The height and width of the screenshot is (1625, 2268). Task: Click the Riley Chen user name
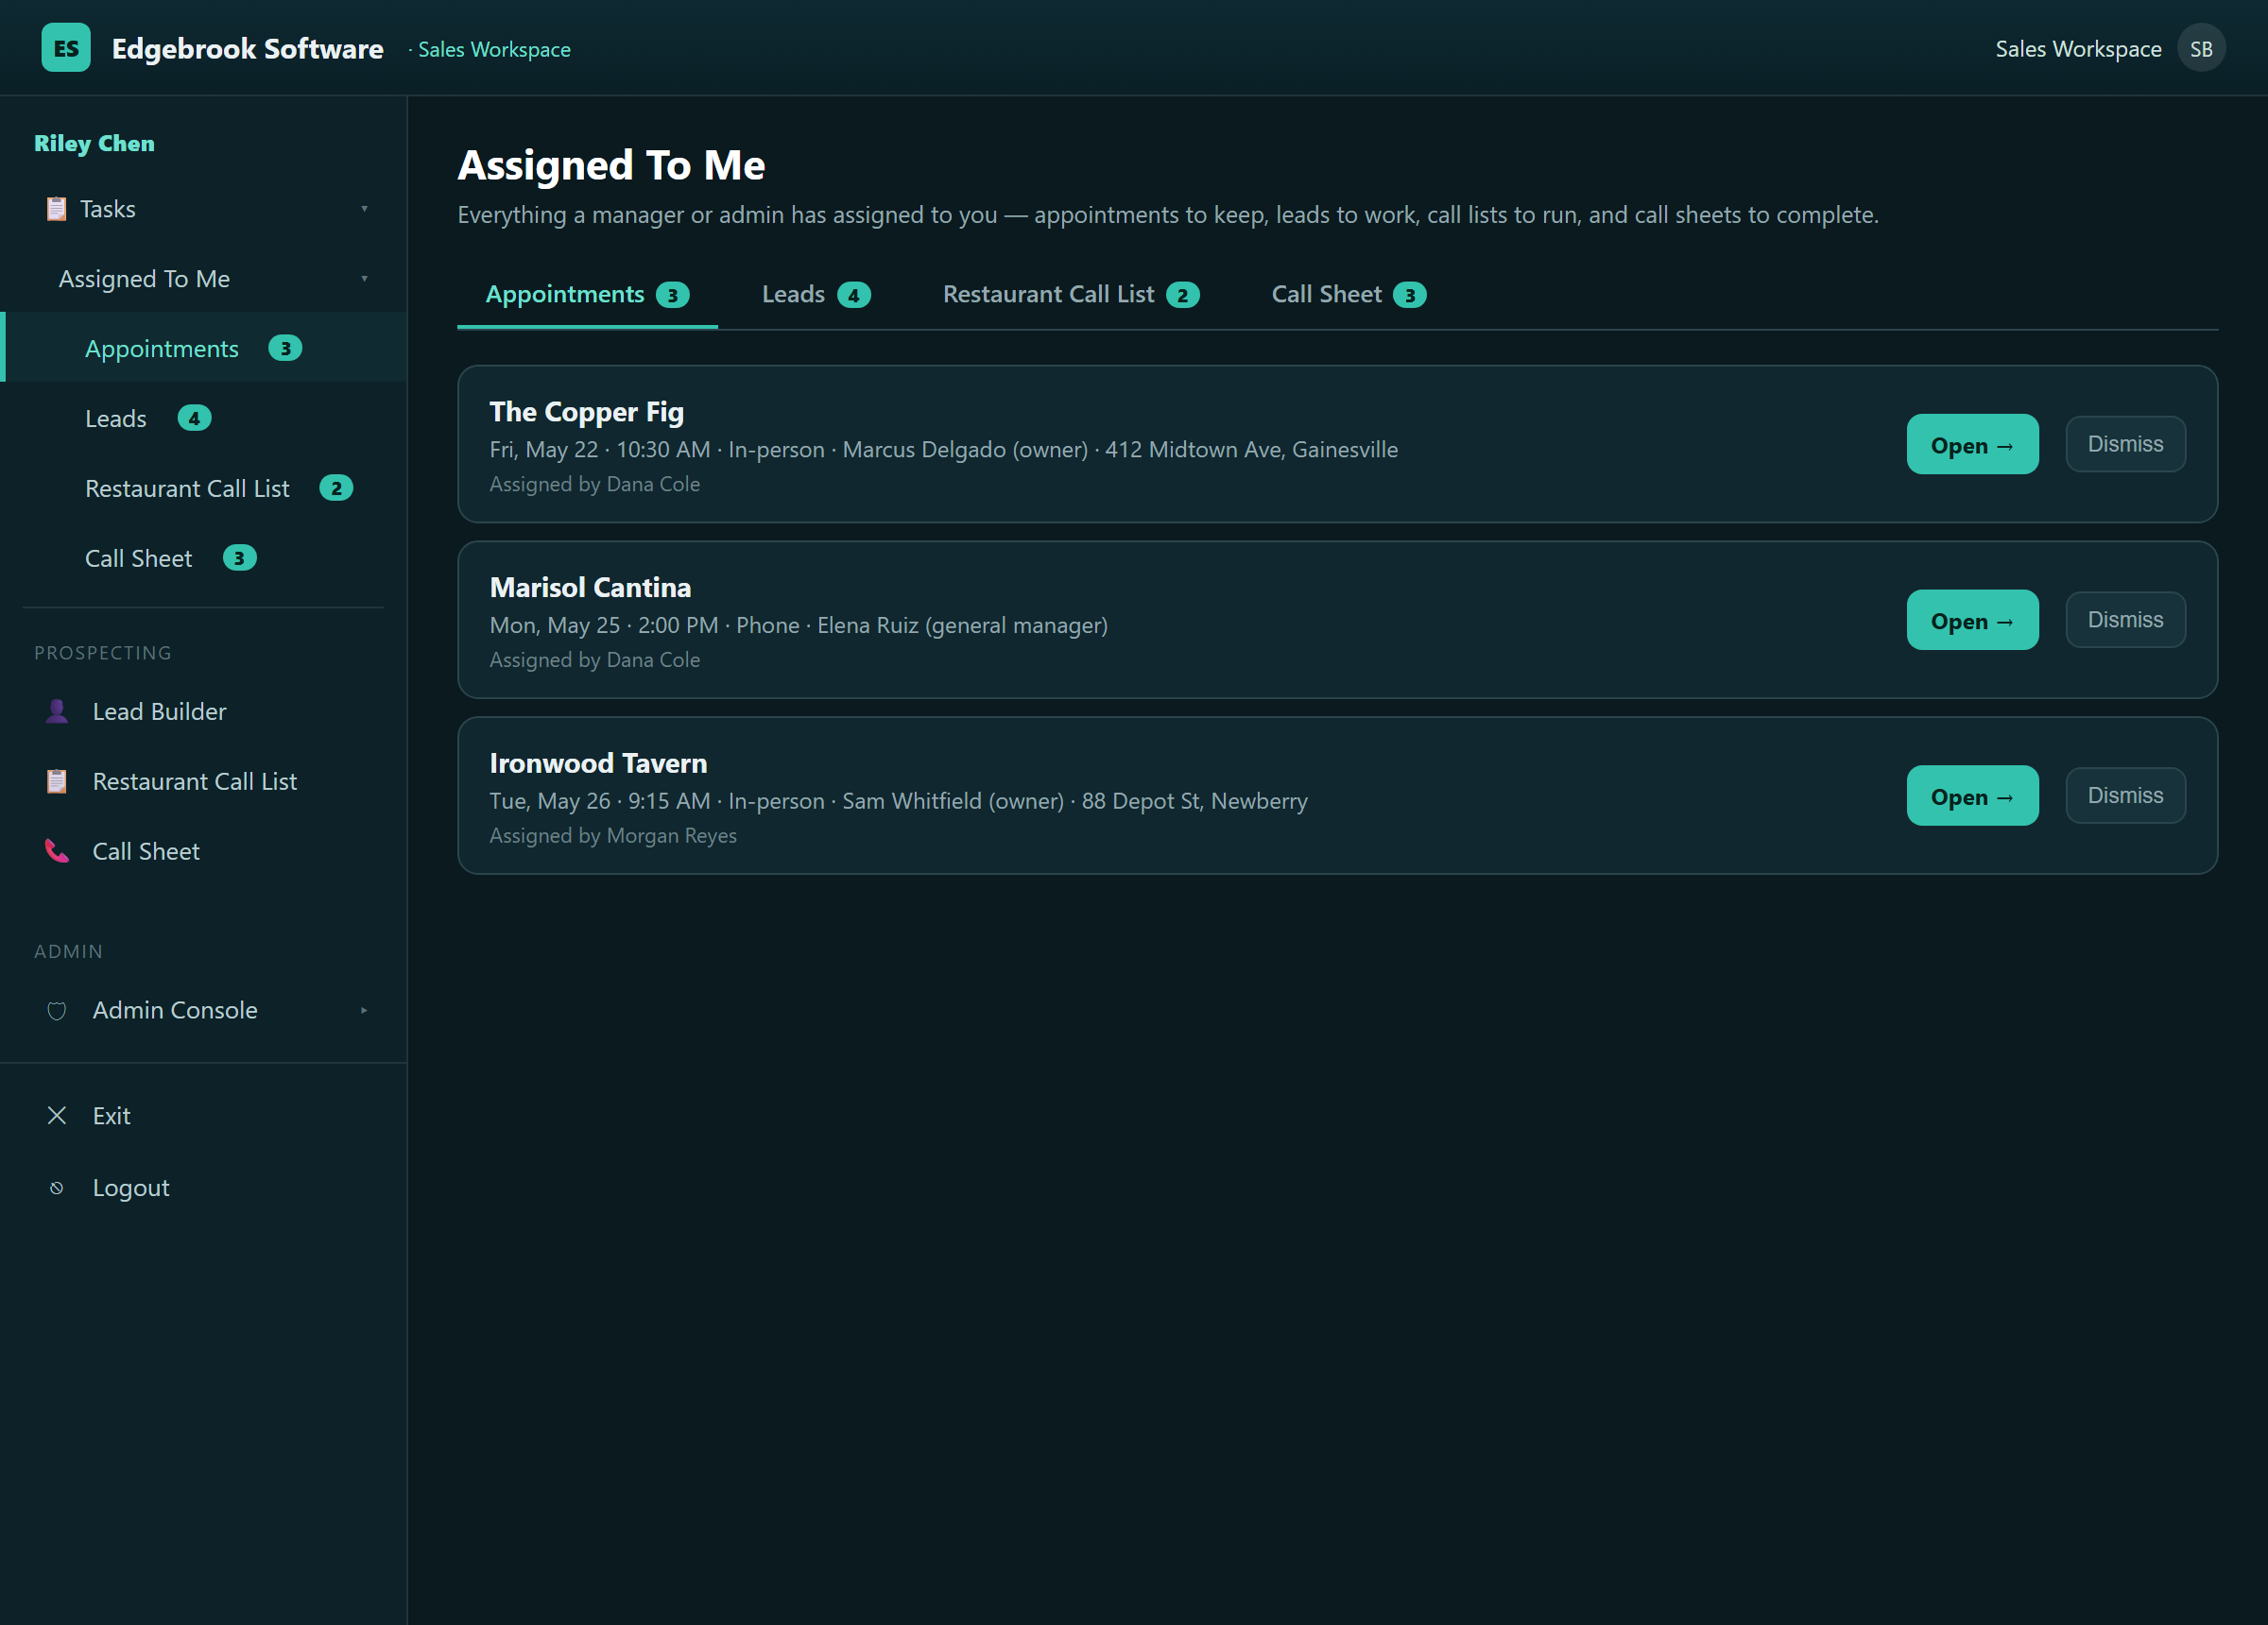click(94, 143)
